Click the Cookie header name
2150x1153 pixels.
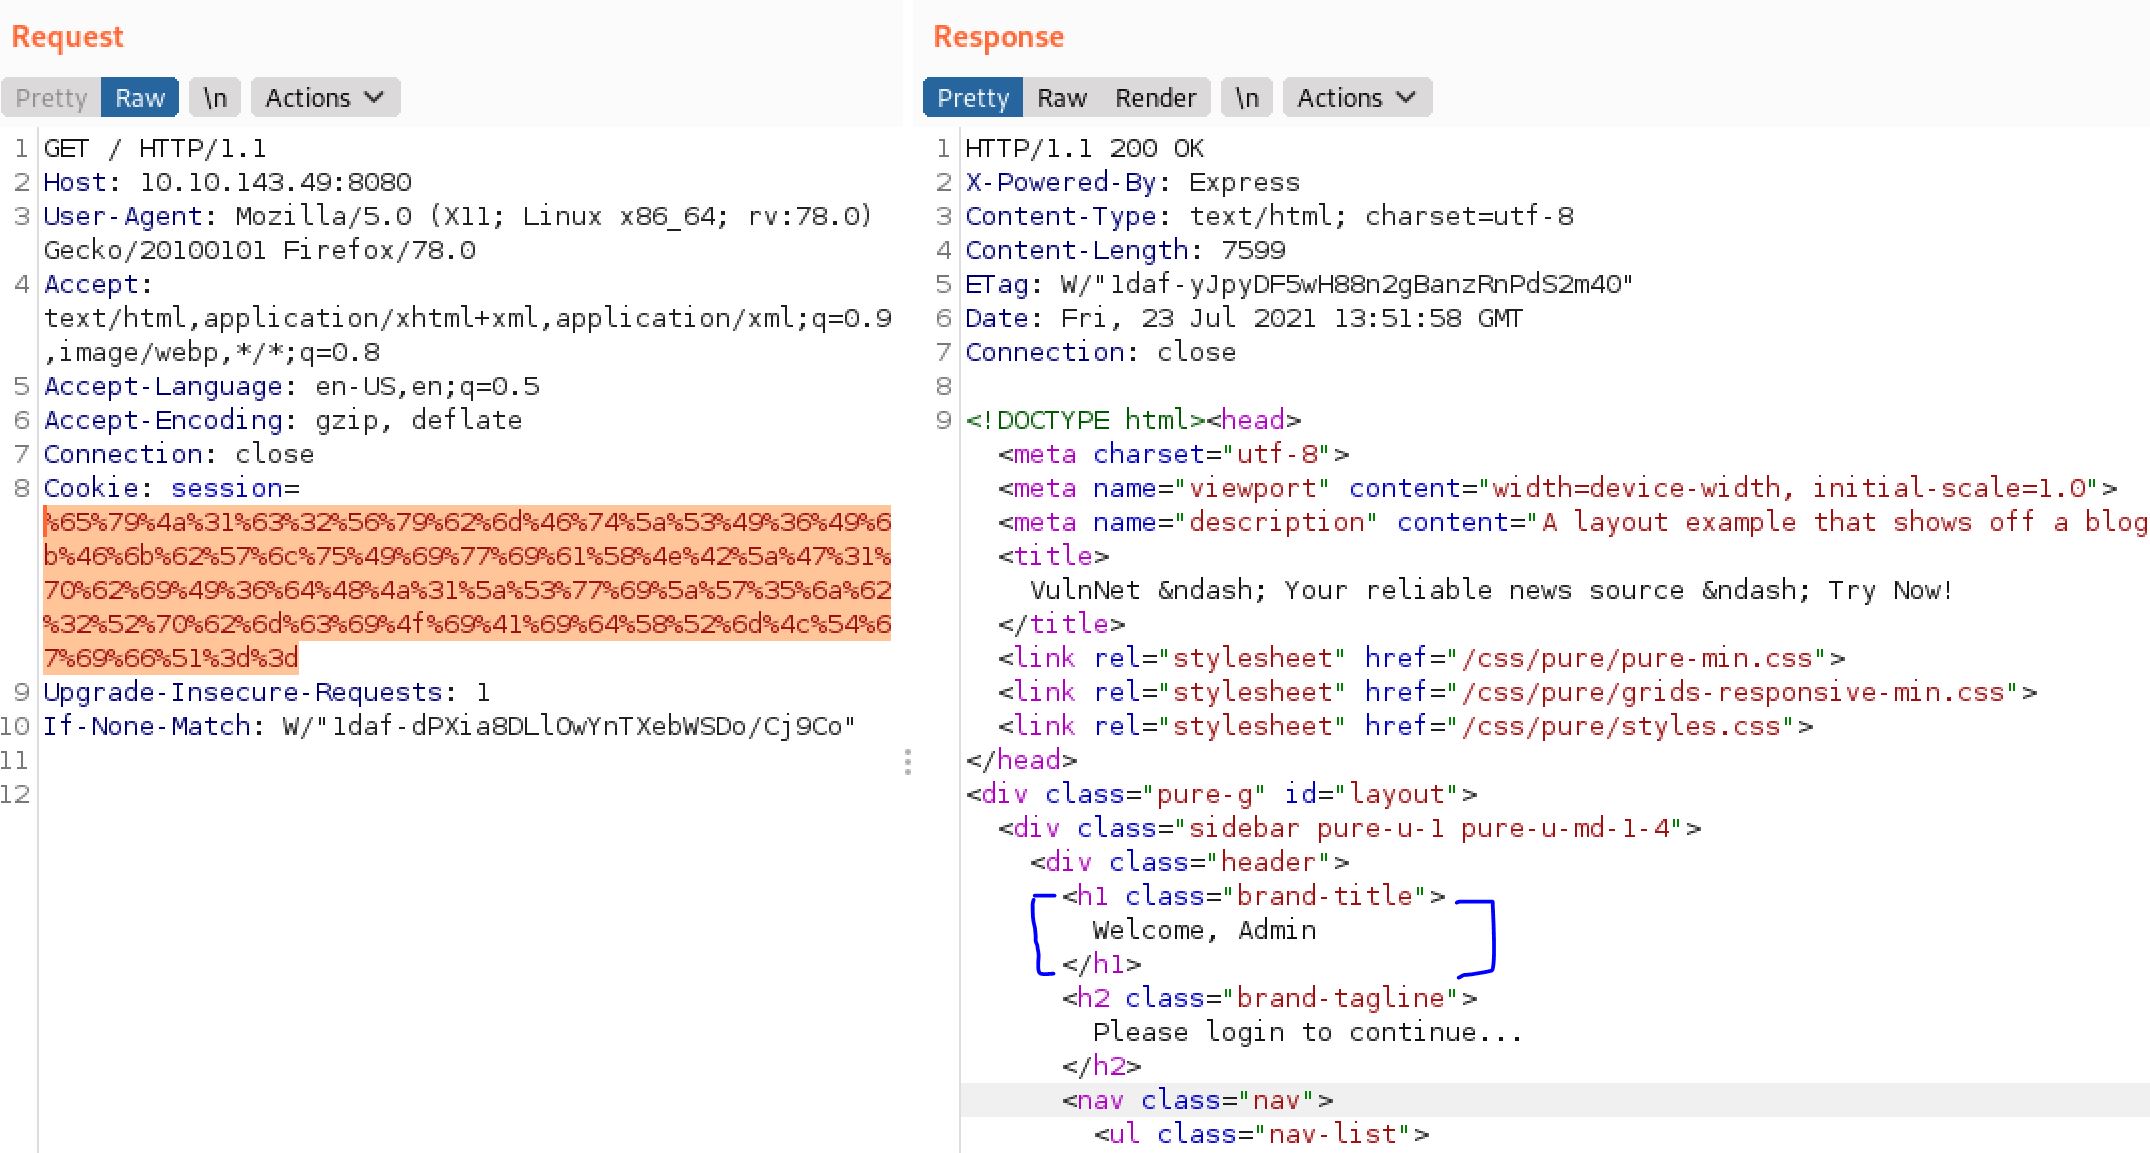pyautogui.click(x=90, y=488)
